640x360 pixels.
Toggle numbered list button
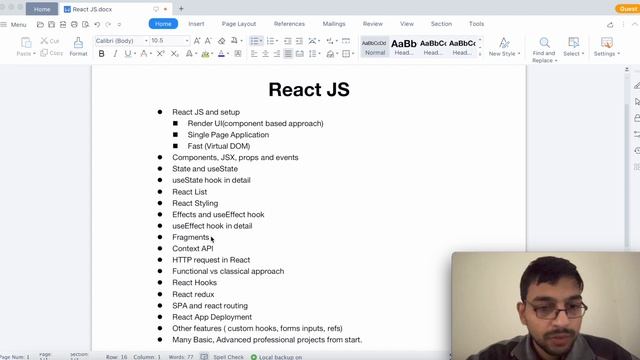270,41
